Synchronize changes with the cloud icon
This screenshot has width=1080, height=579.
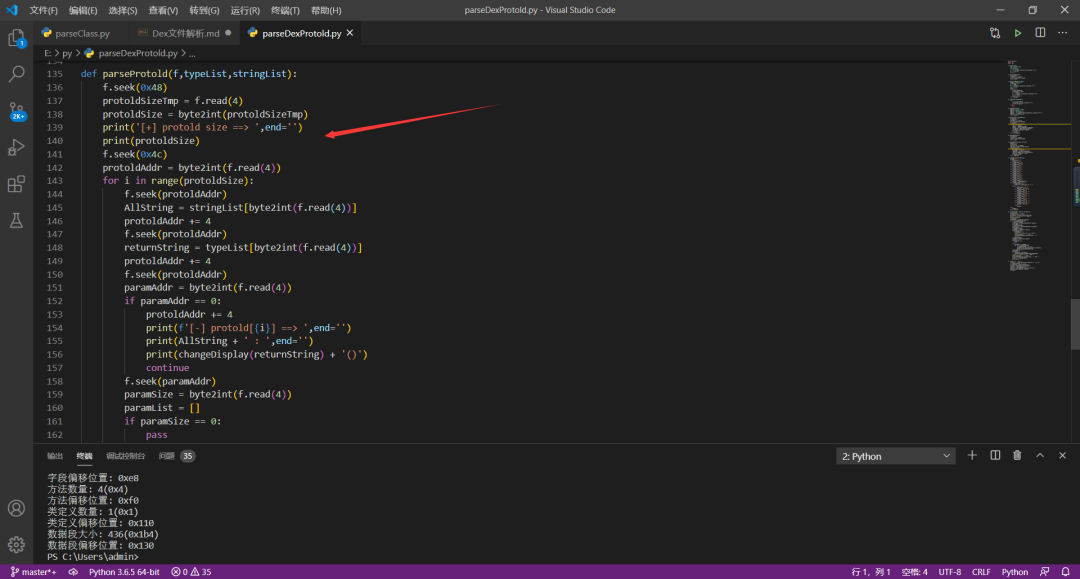point(73,572)
